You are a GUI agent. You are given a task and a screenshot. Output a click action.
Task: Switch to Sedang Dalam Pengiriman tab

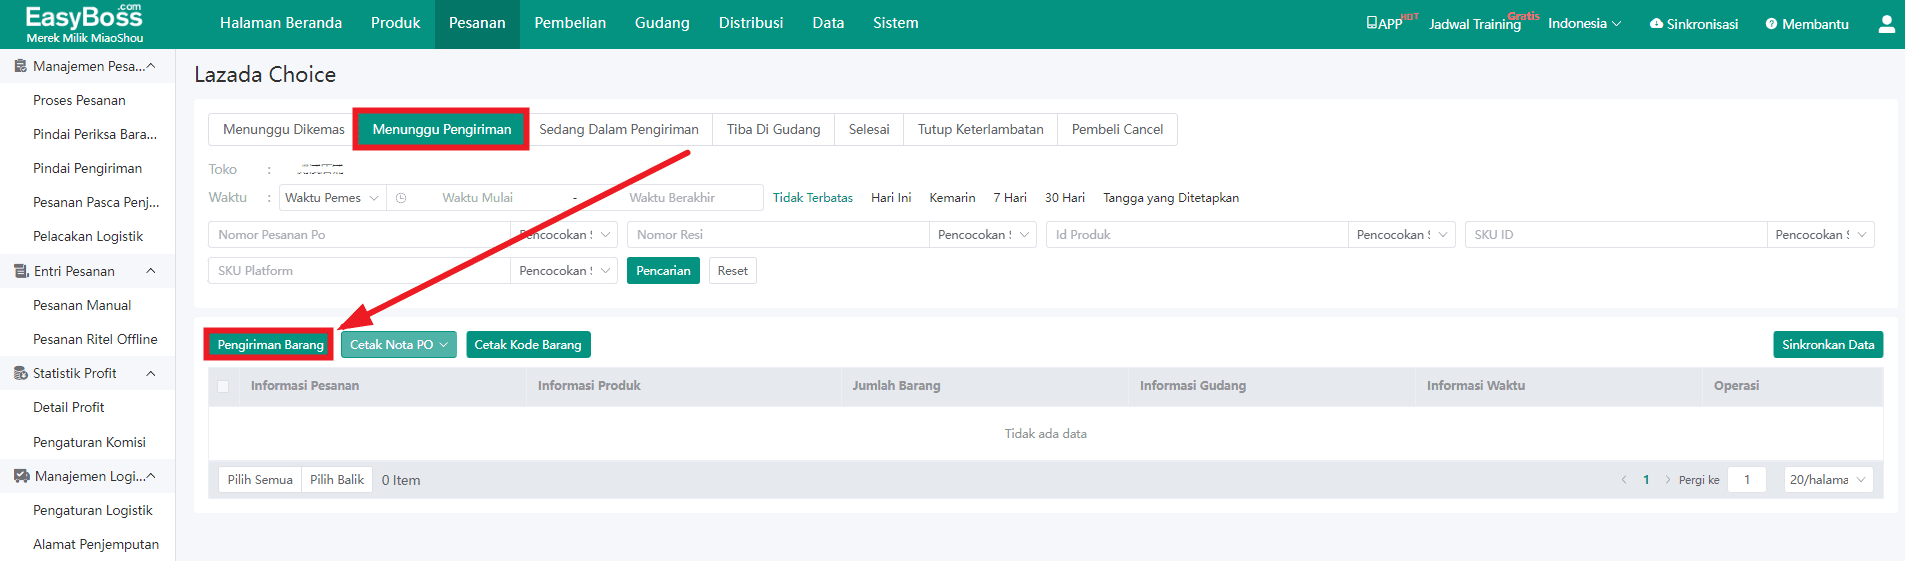pos(619,130)
